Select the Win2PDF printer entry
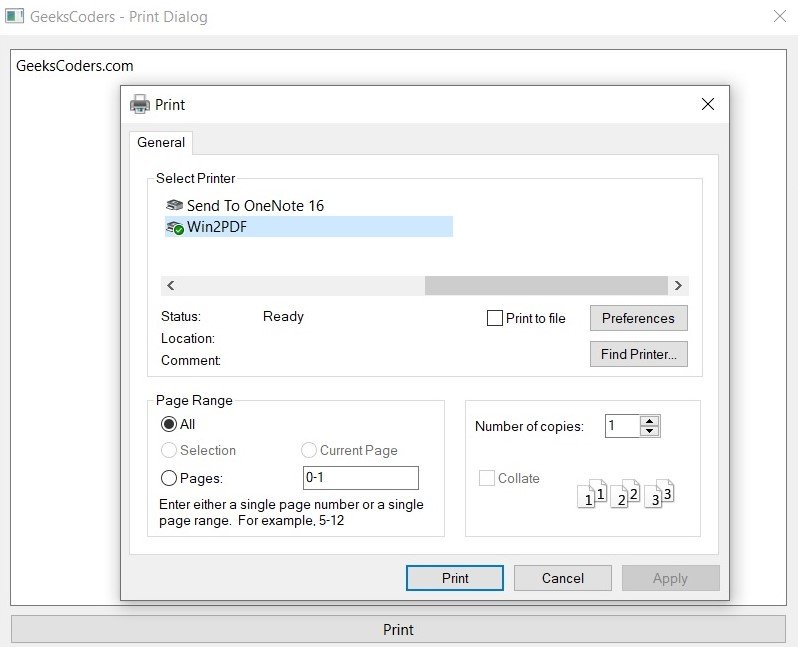Image resolution: width=798 pixels, height=647 pixels. (308, 227)
